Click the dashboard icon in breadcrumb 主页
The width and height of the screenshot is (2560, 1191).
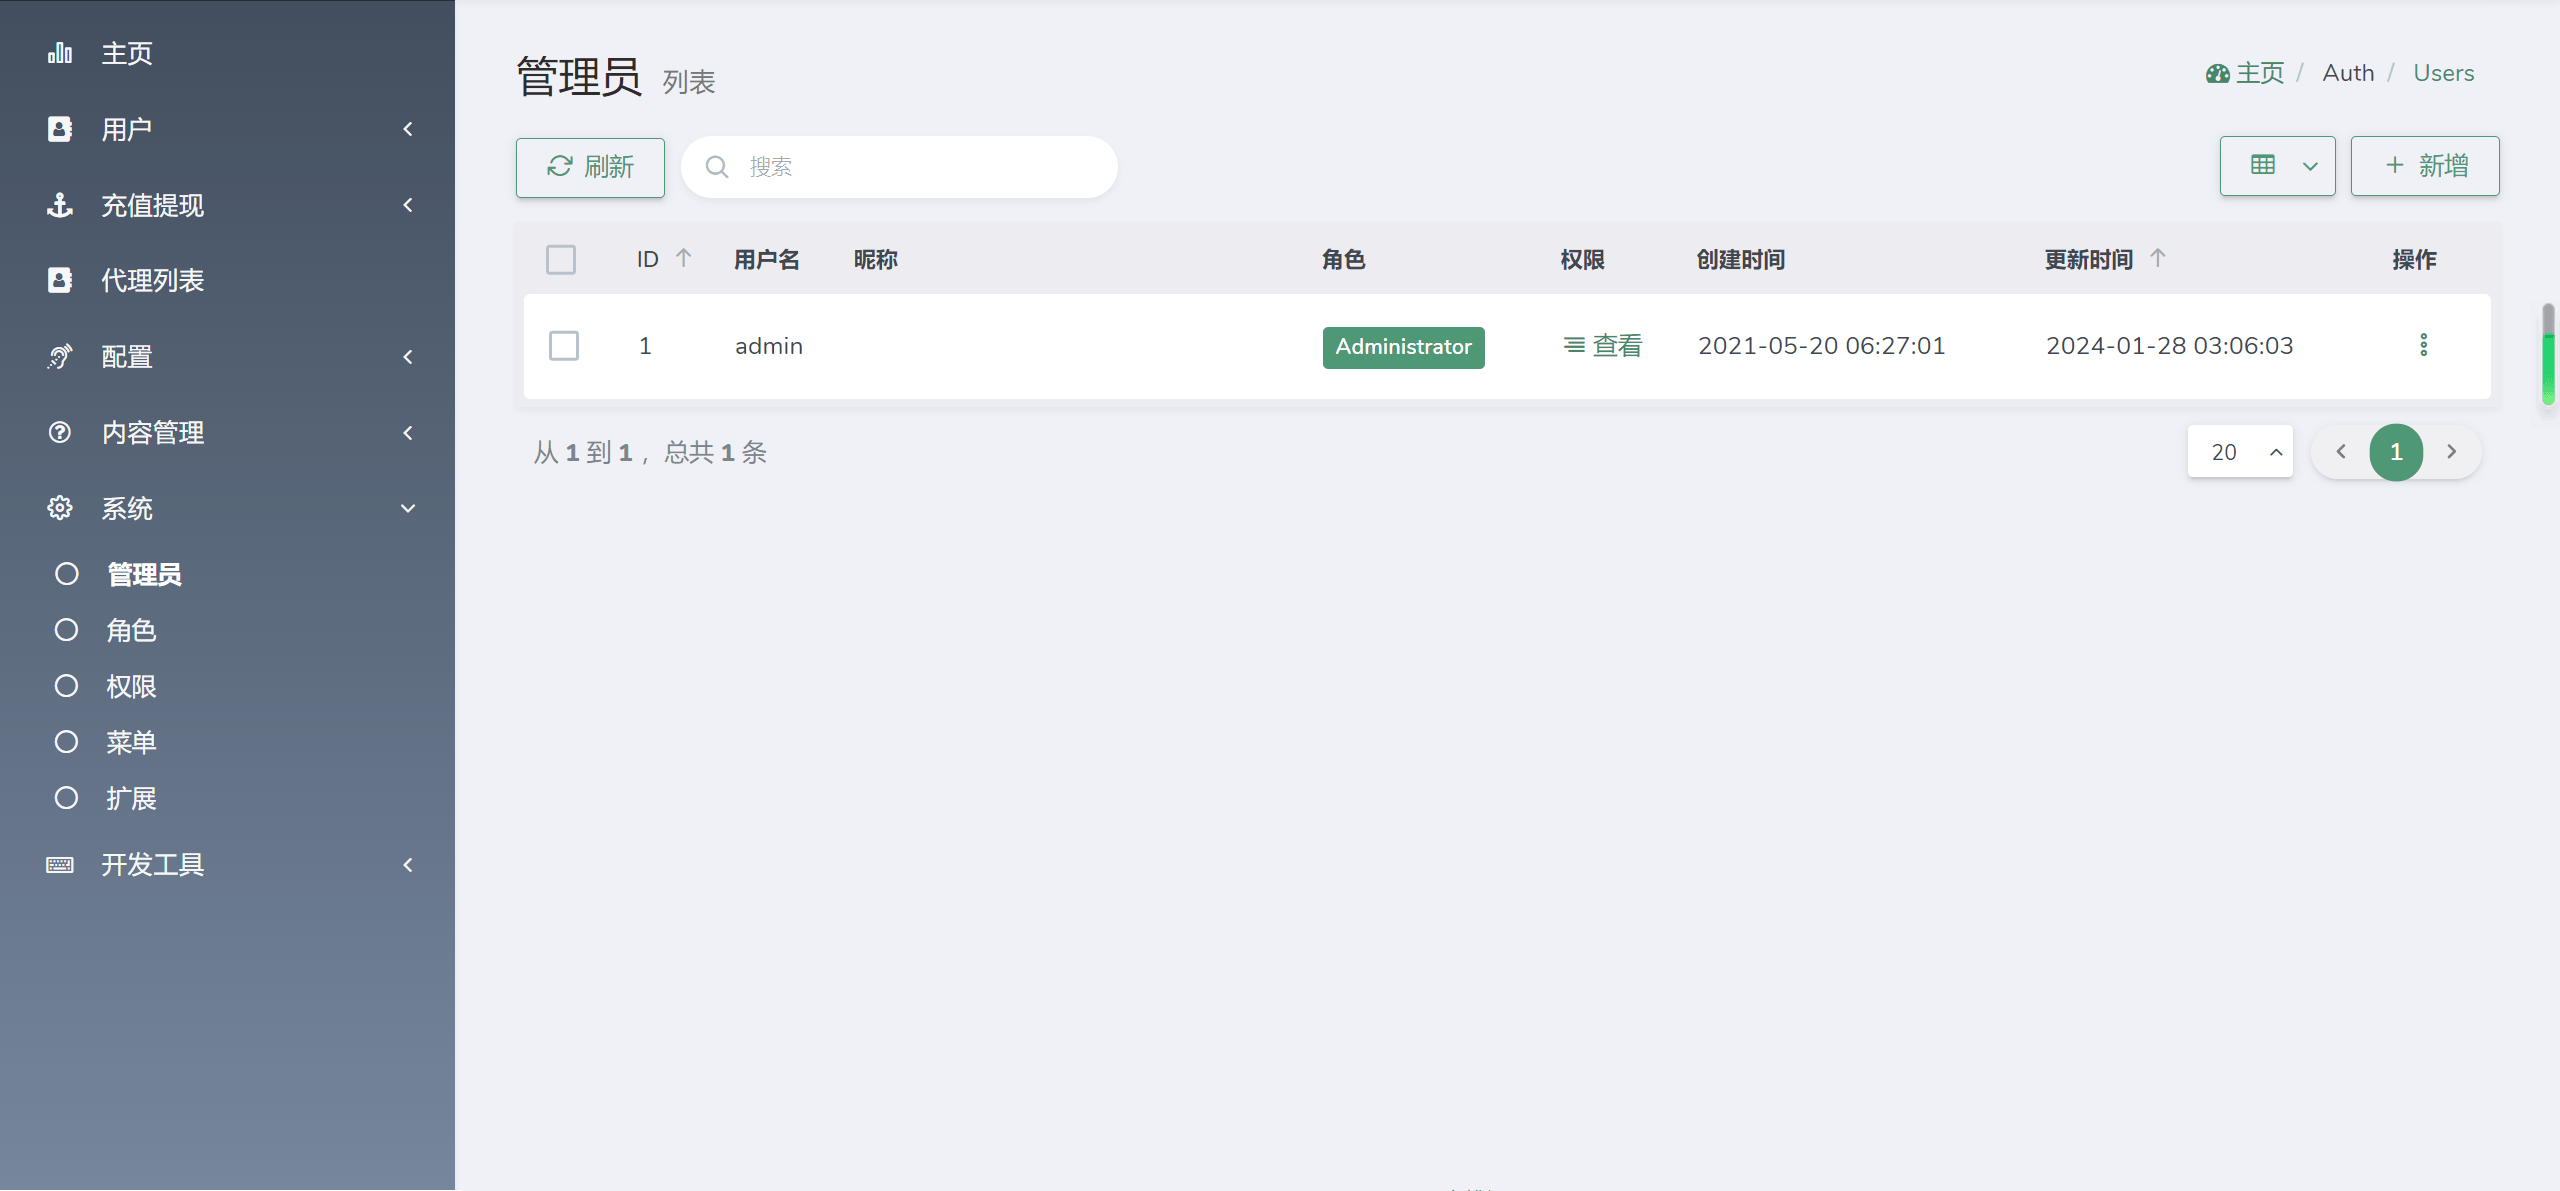tap(2218, 74)
